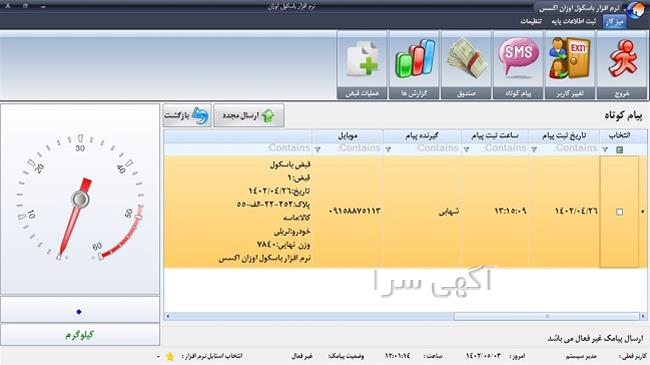
Task: Open the ثبت اطلاعات پایه menu
Action: [574, 22]
